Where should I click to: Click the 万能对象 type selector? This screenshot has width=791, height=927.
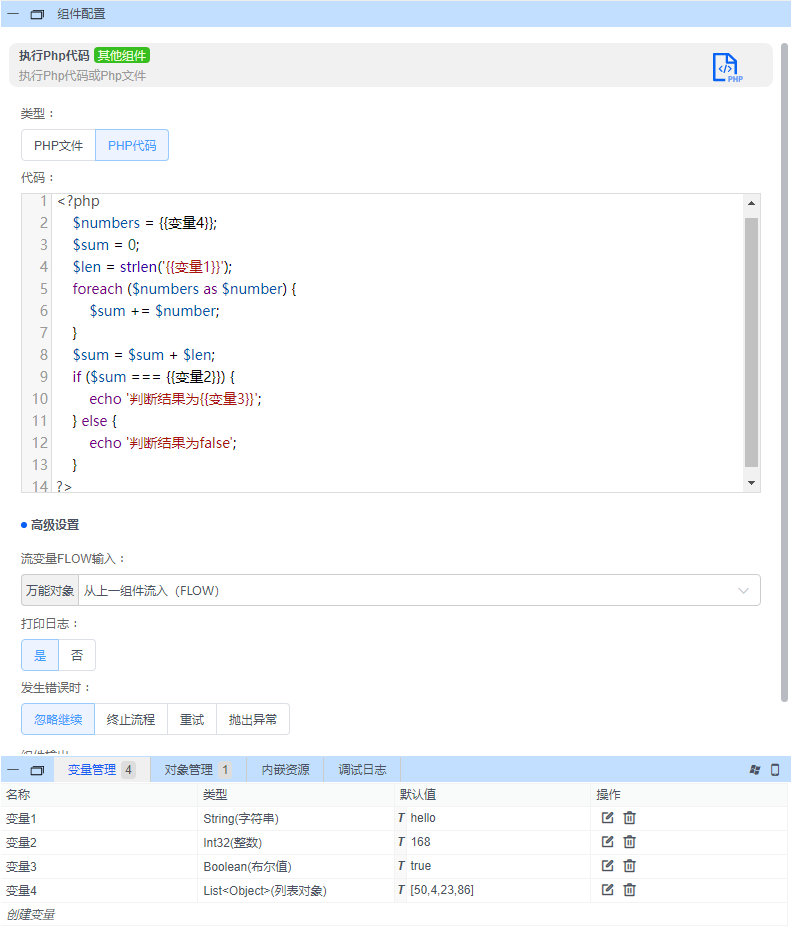coord(50,591)
